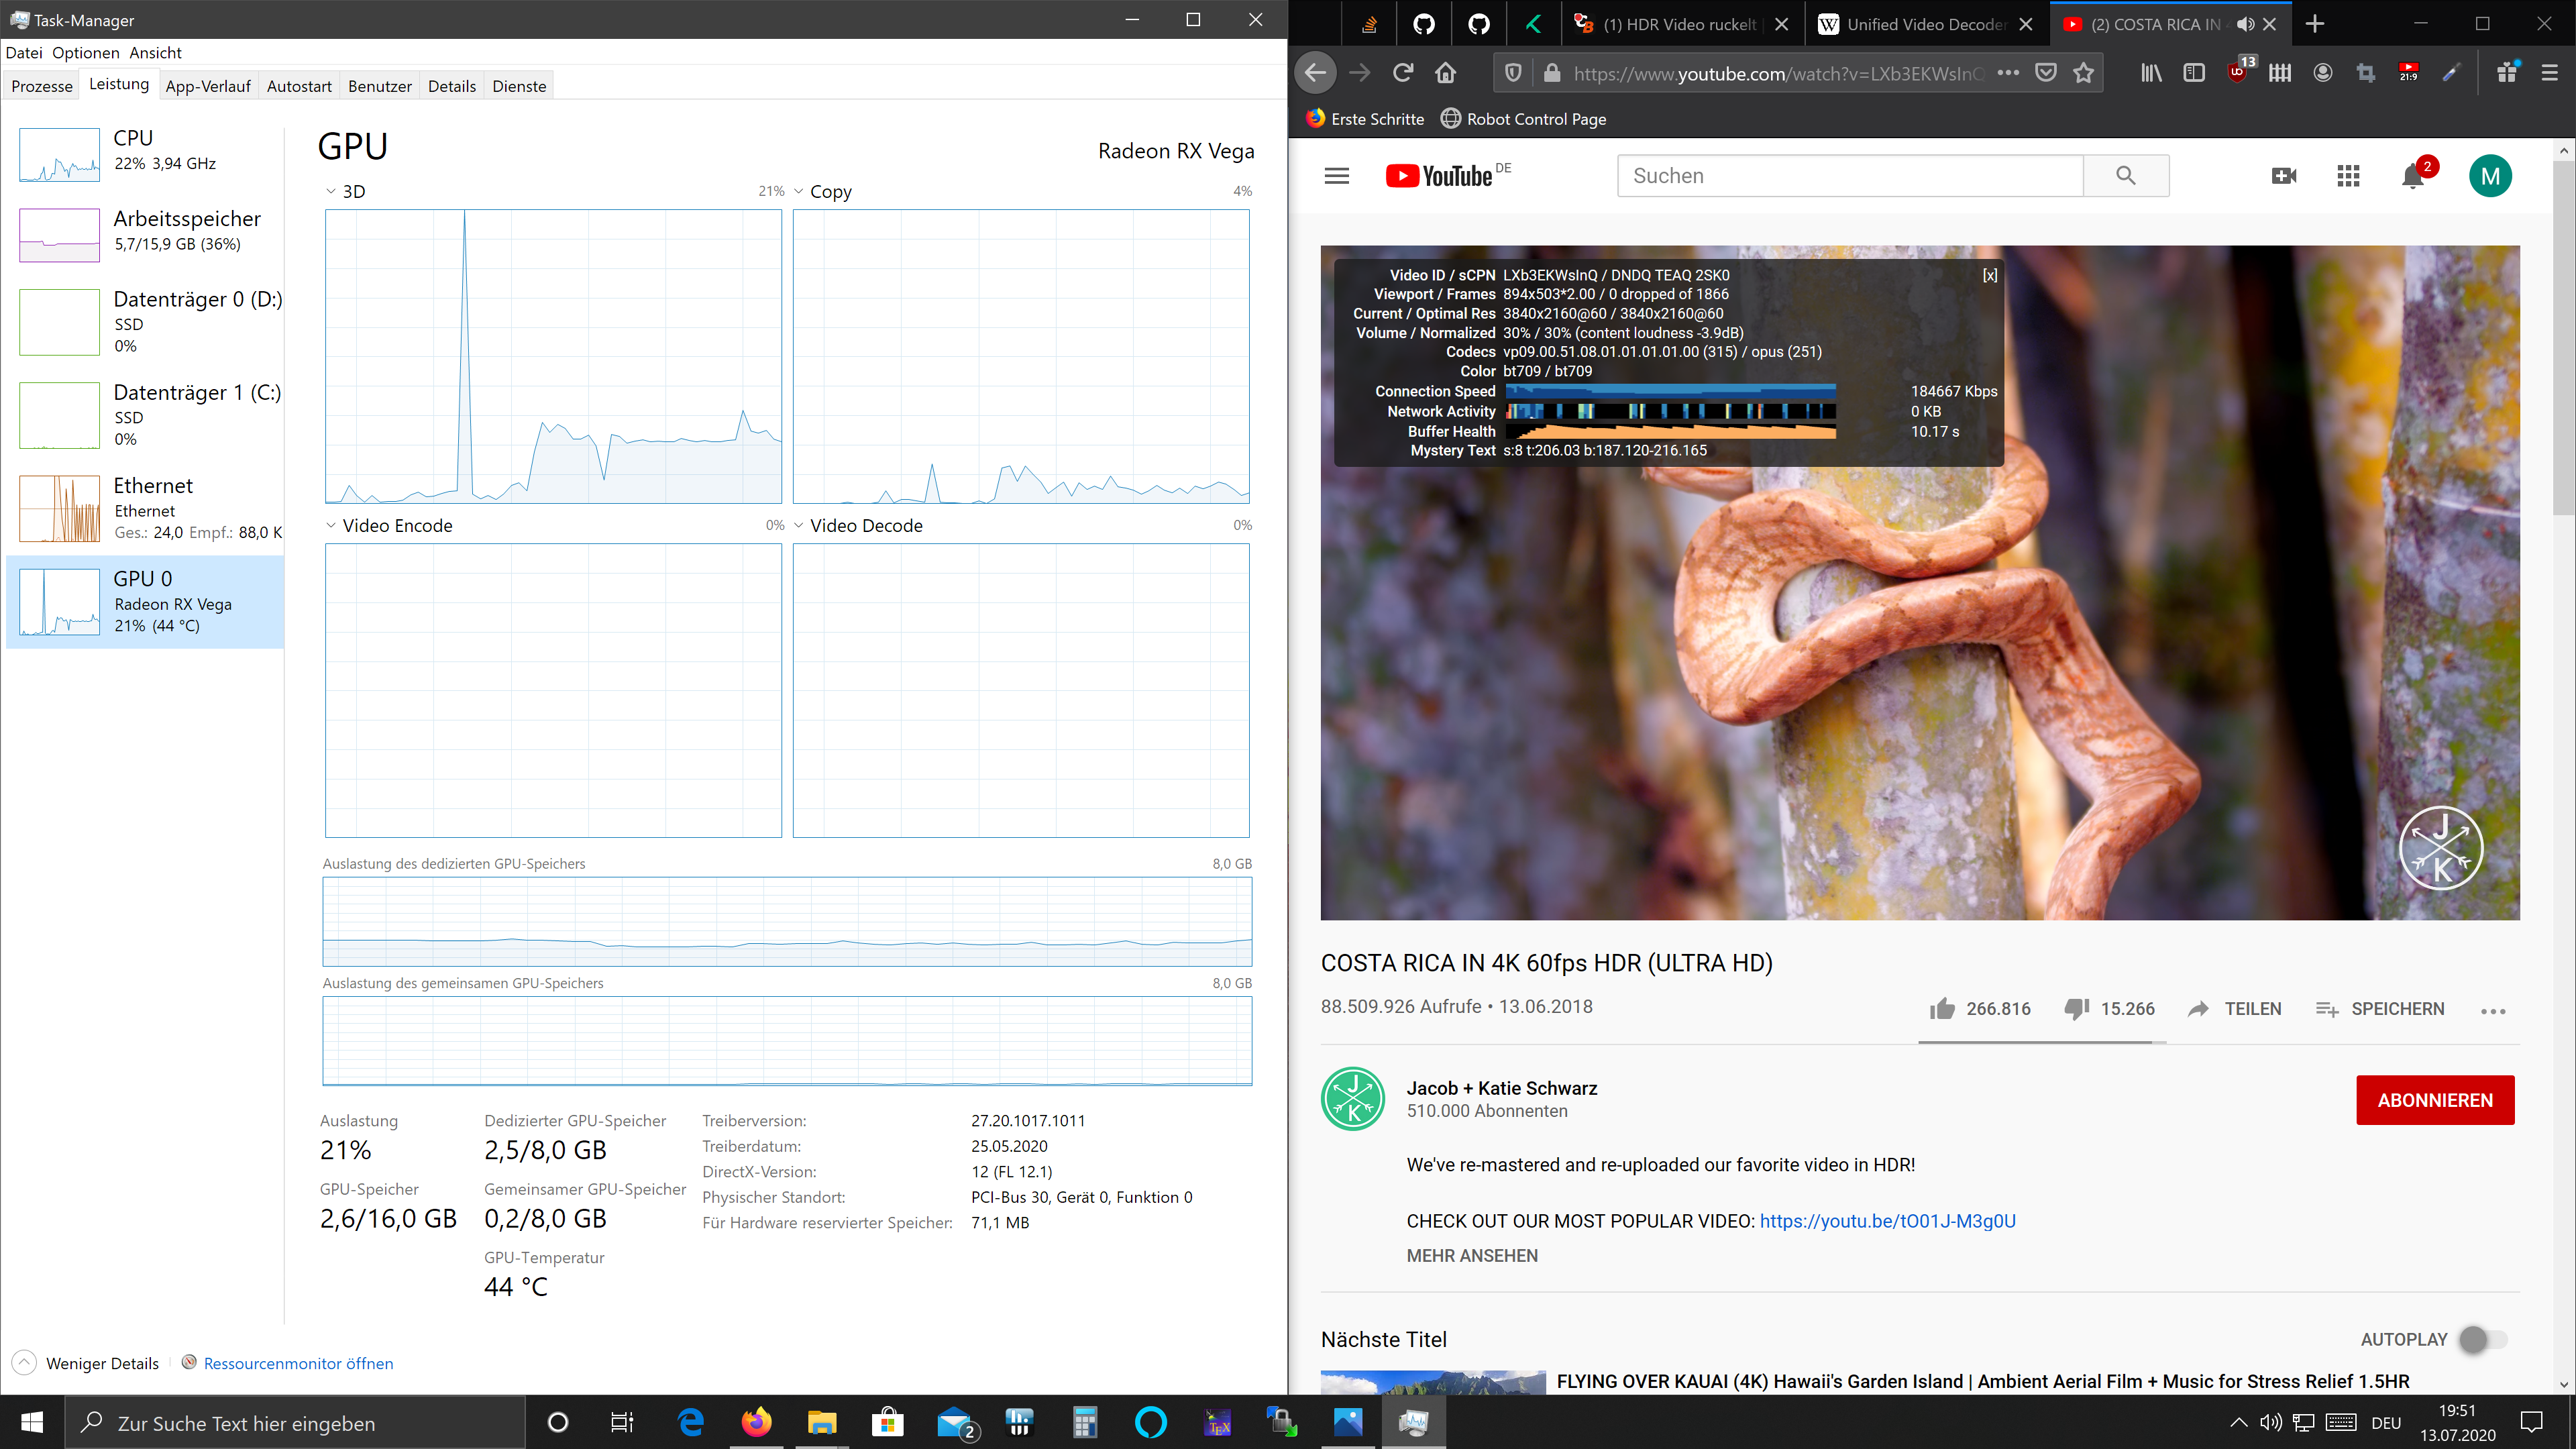
Task: Click the ABONNIEREN button
Action: point(2435,1100)
